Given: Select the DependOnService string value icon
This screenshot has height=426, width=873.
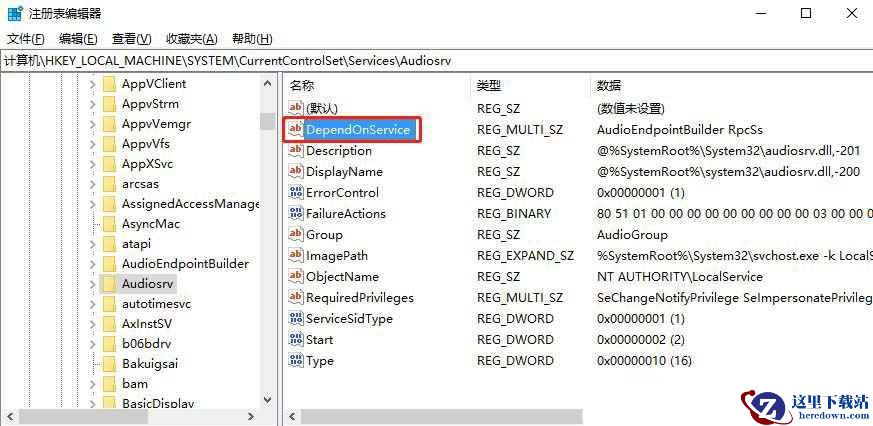Looking at the screenshot, I should click(x=295, y=130).
